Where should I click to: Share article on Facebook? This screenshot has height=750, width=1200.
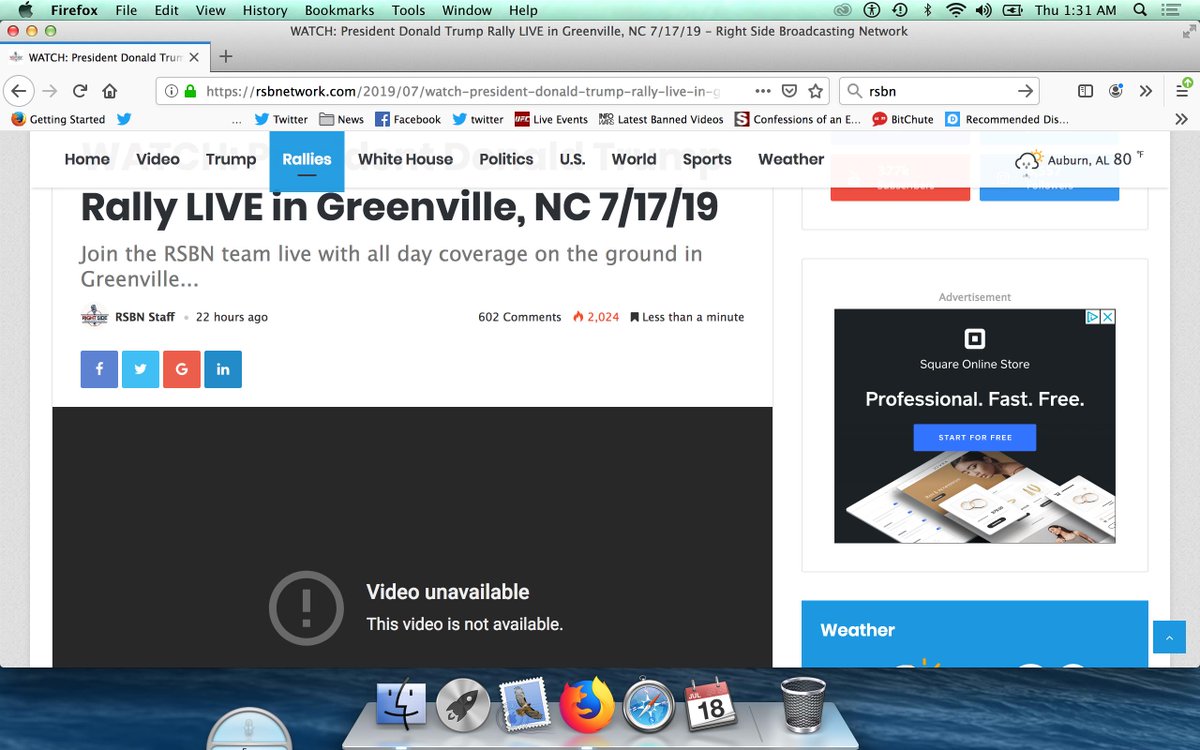coord(99,369)
